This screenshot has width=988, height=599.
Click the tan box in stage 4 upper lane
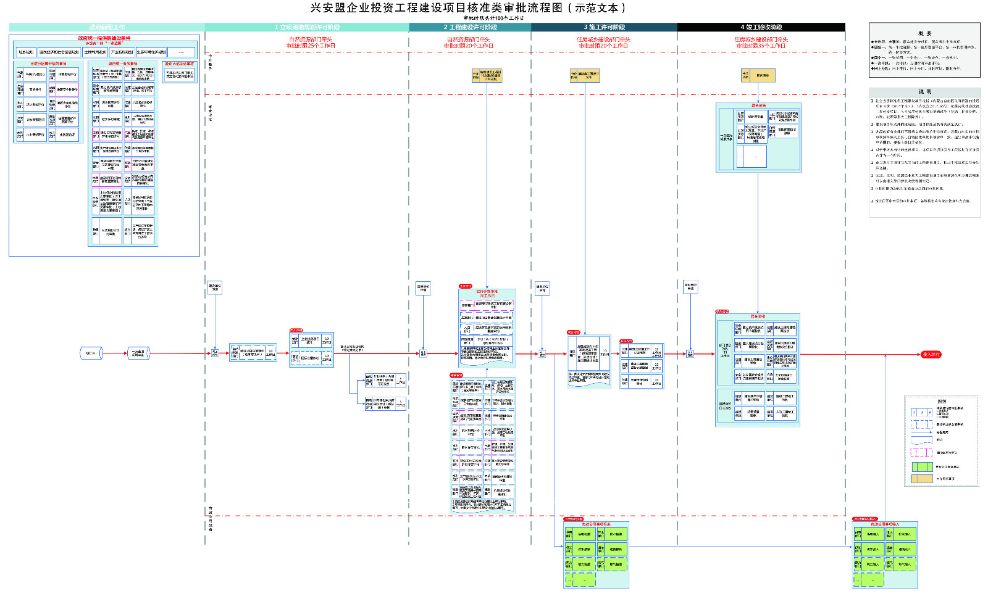coord(758,75)
